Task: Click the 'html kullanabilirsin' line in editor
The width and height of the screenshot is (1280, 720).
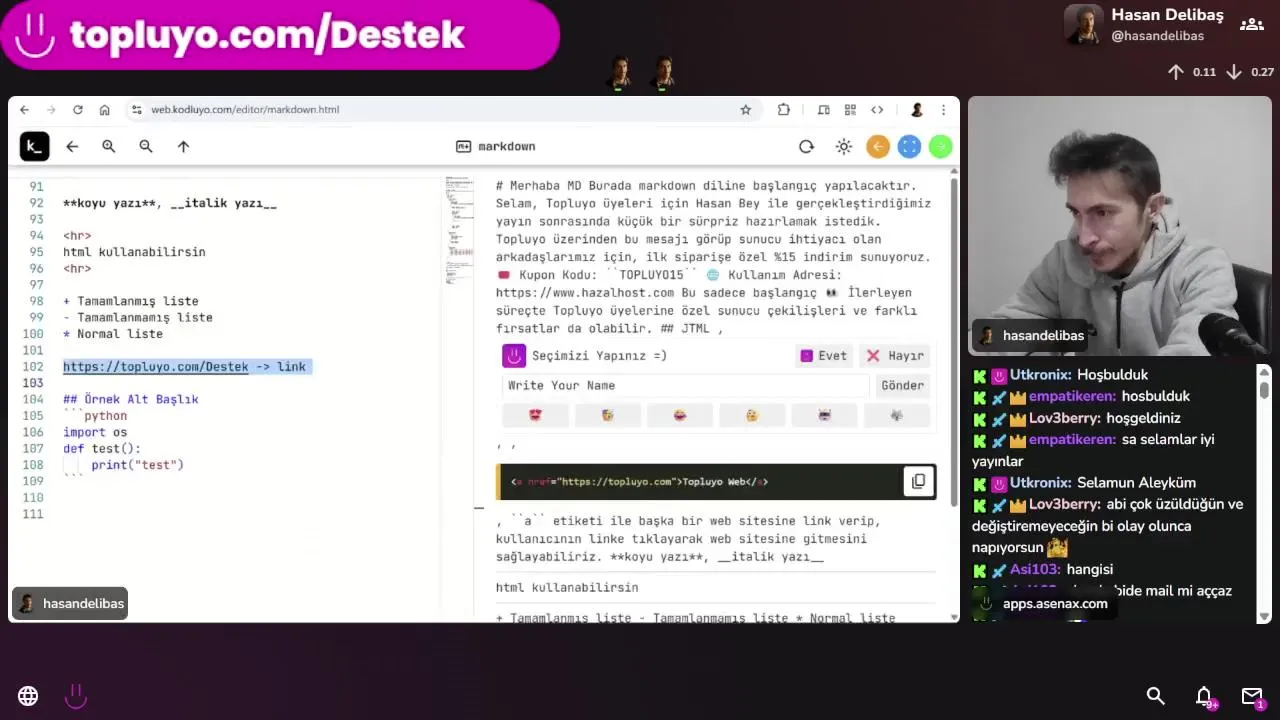Action: click(x=134, y=252)
